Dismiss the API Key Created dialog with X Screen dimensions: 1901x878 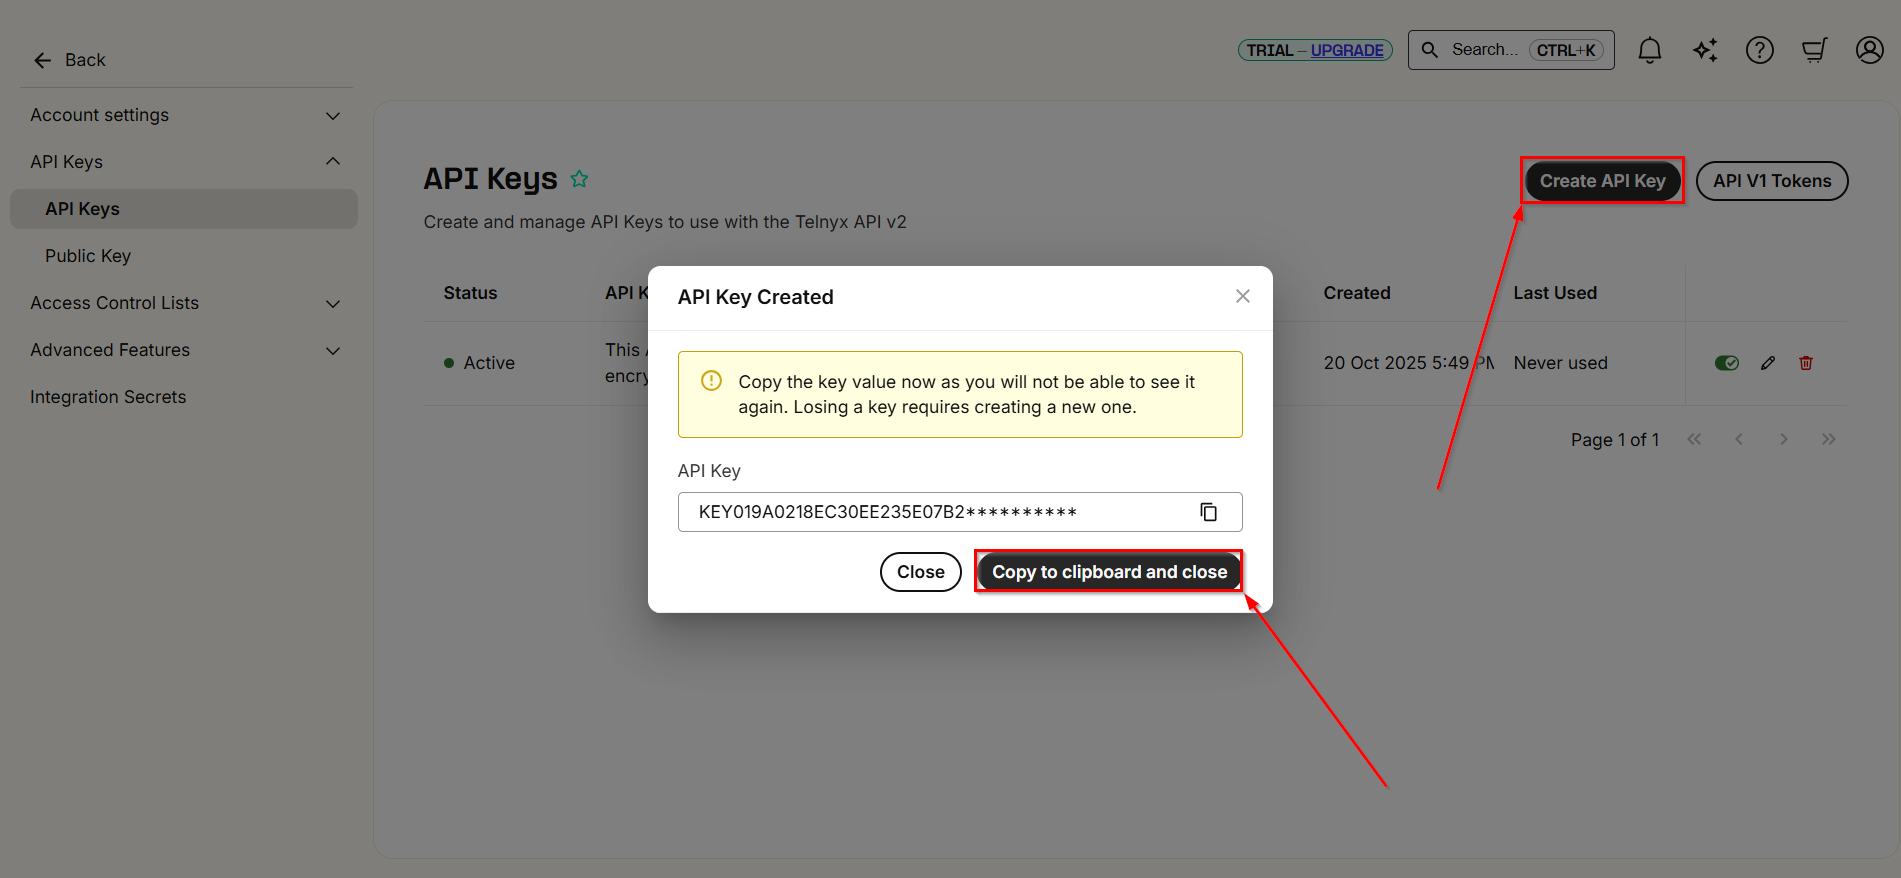[x=1242, y=296]
